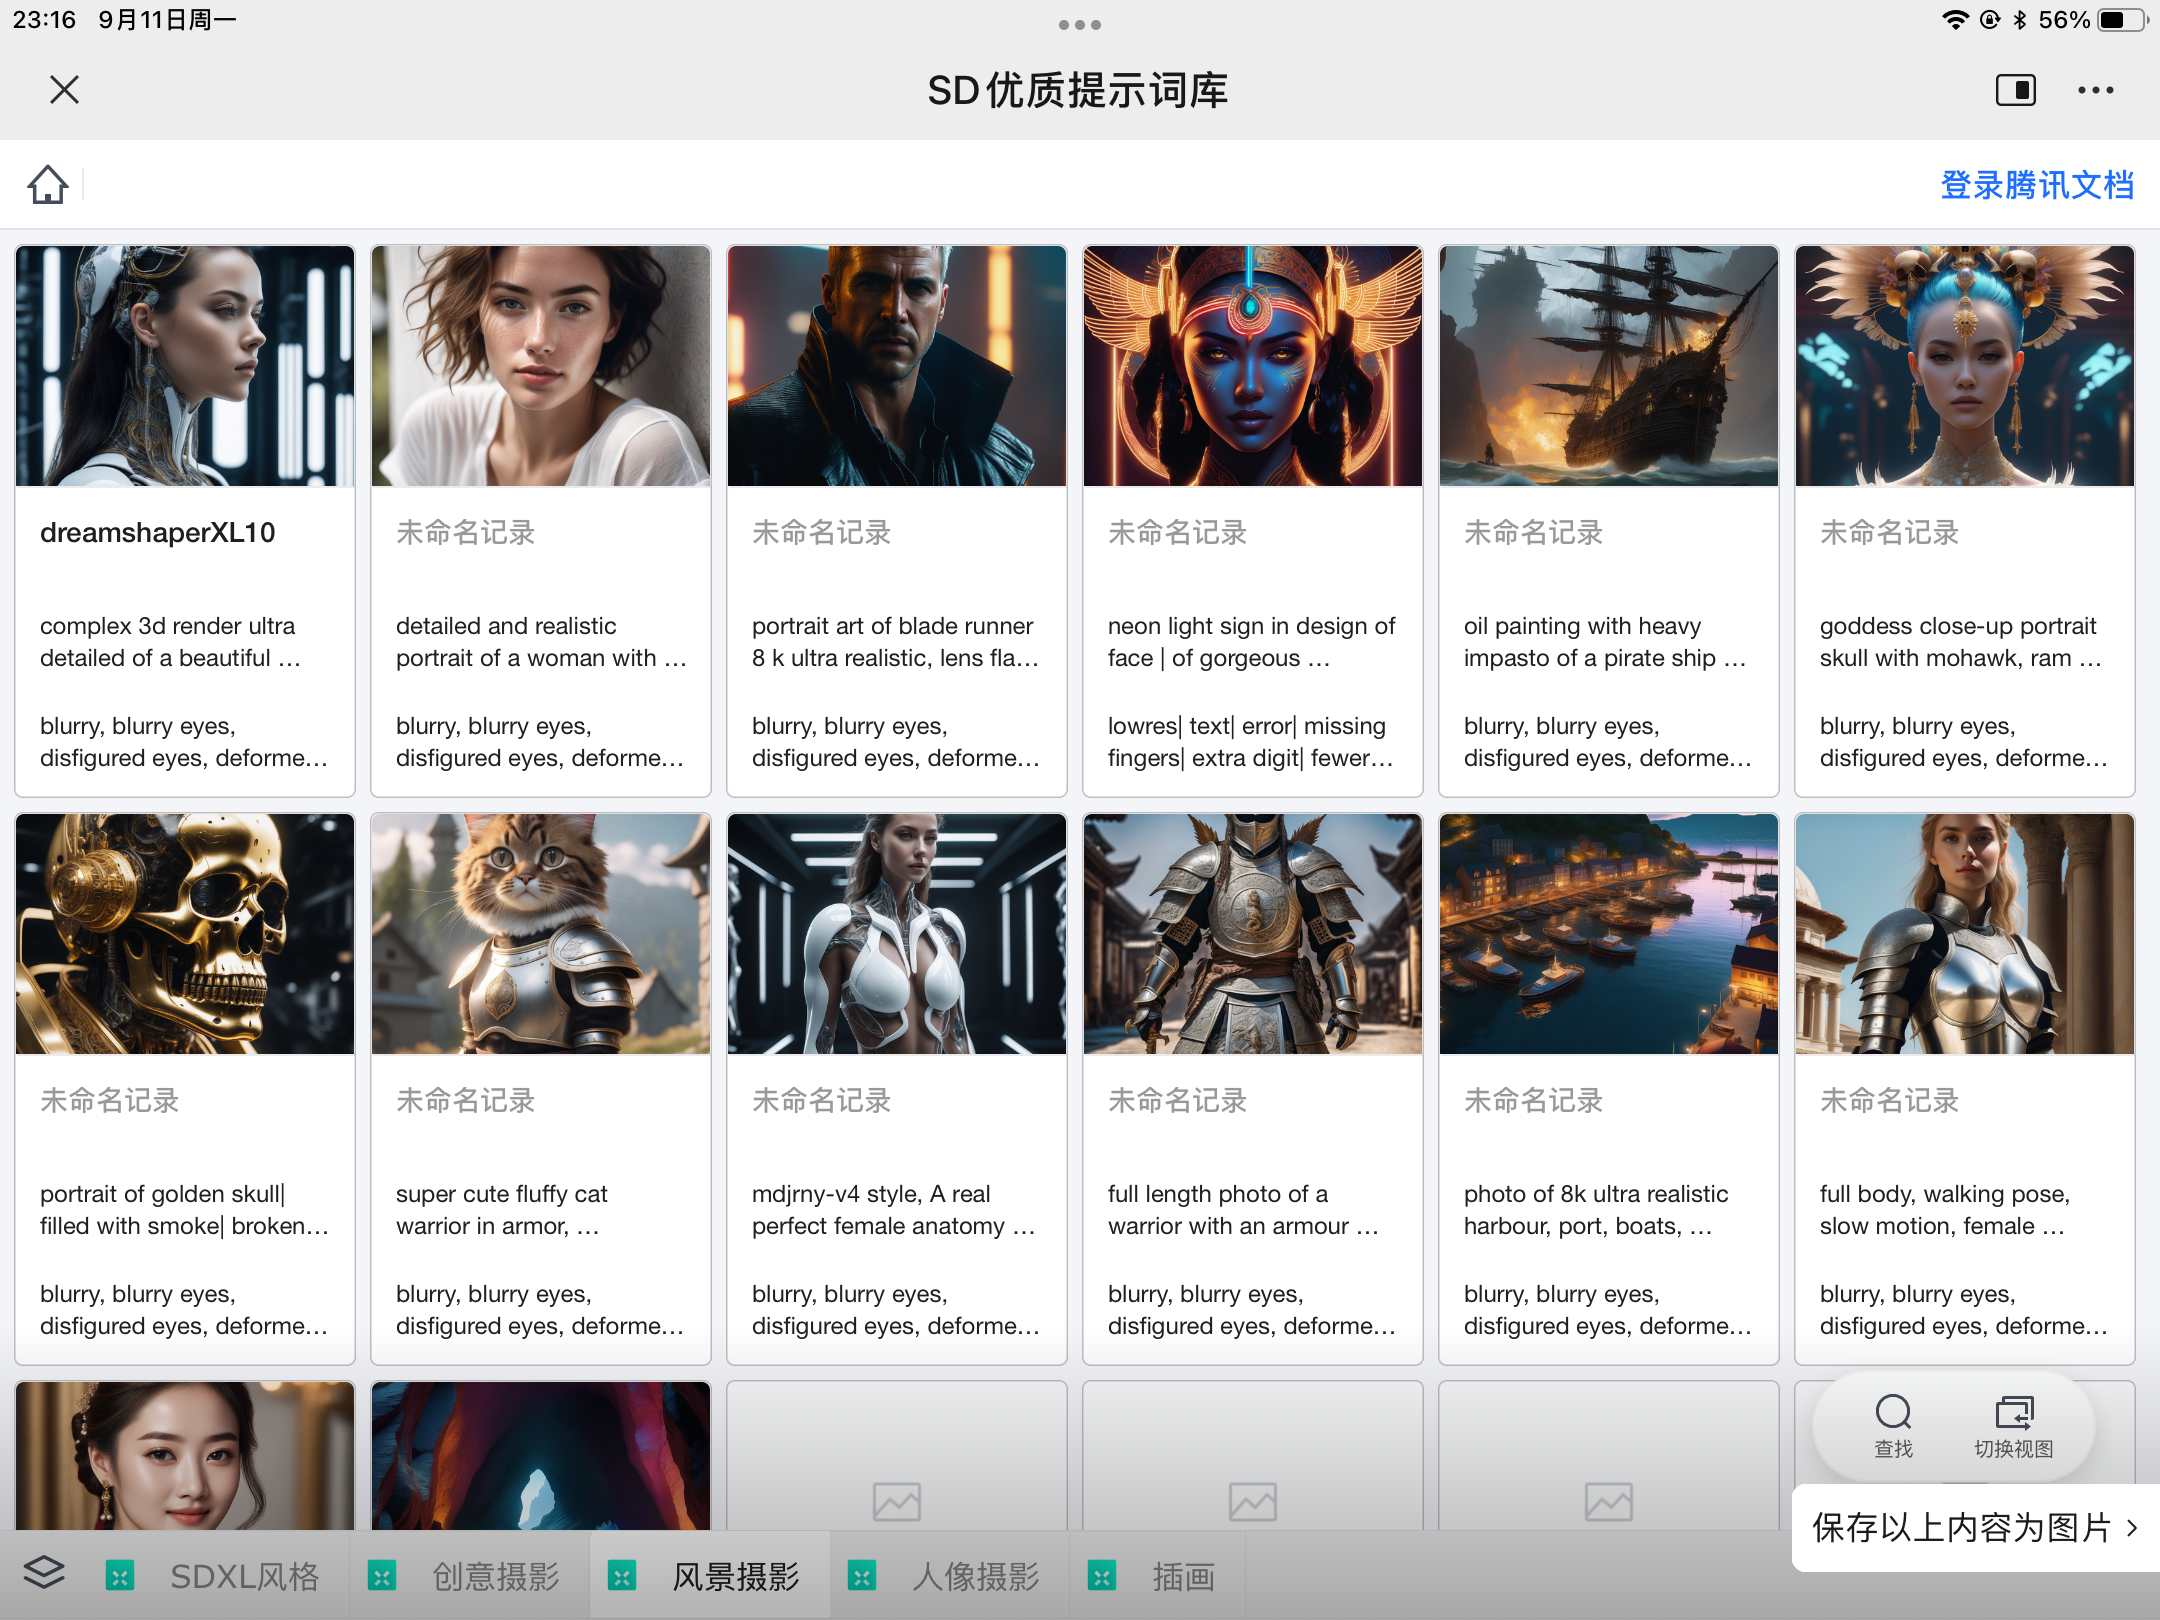Toggle the split view panel icon
The width and height of the screenshot is (2160, 1620).
pyautogui.click(x=2015, y=90)
